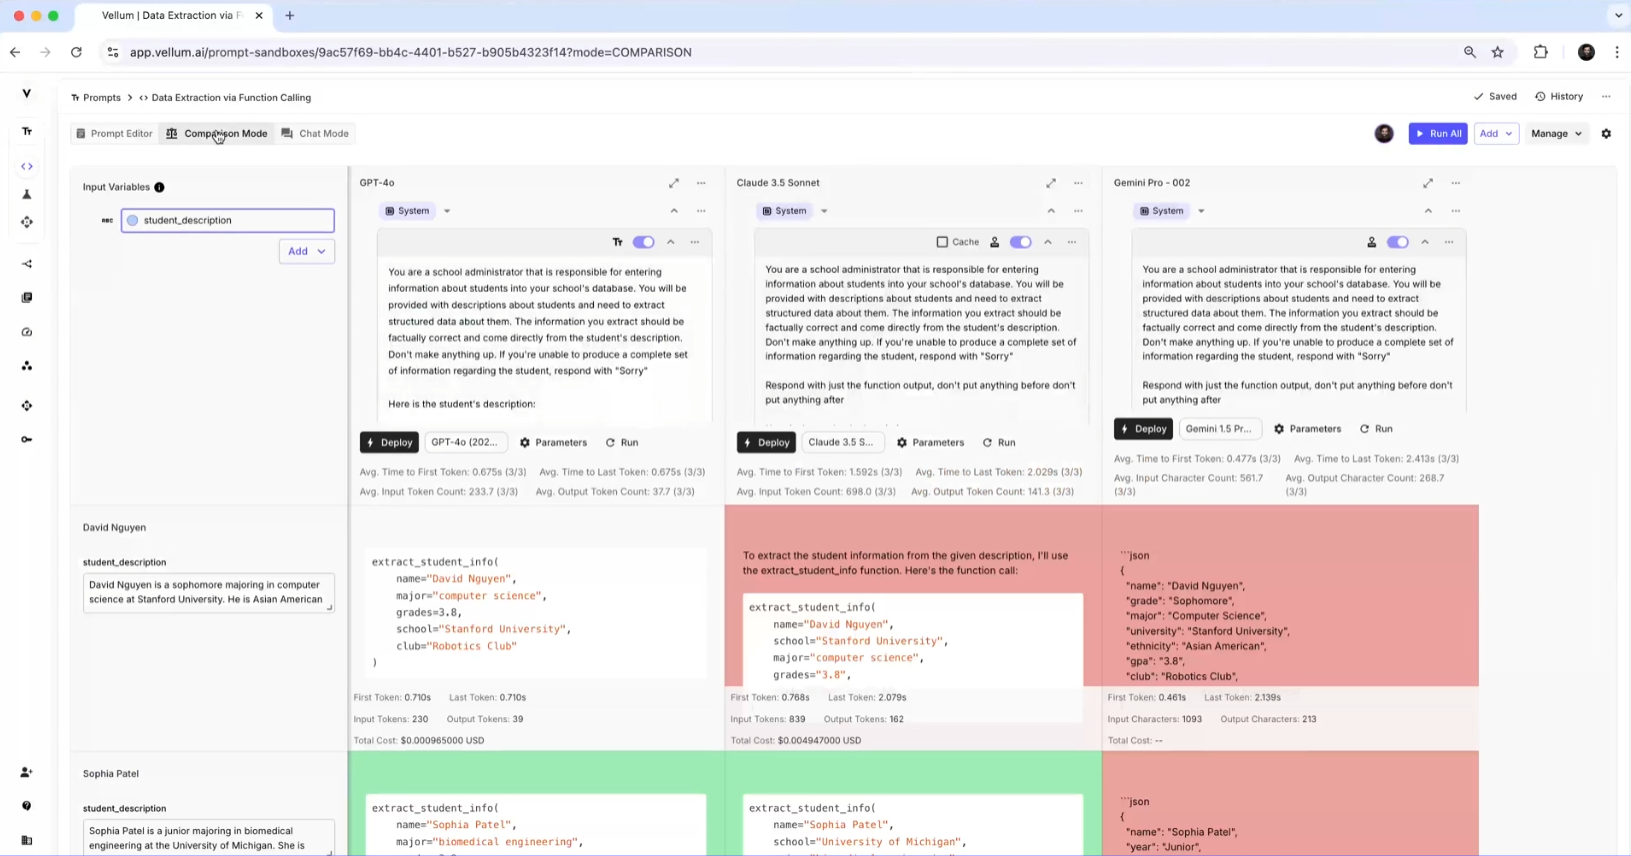Switch to the Prompt Editor tab
This screenshot has height=856, width=1631.
point(113,133)
